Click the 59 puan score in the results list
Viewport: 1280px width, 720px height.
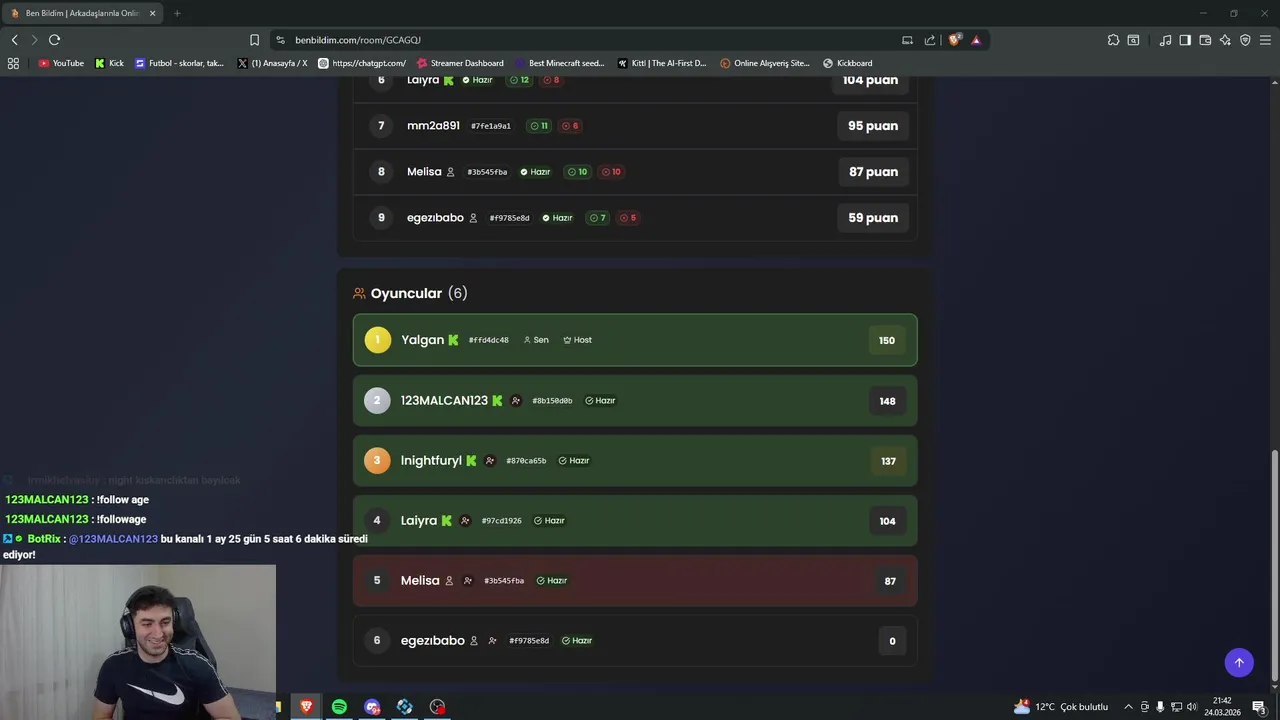coord(873,218)
